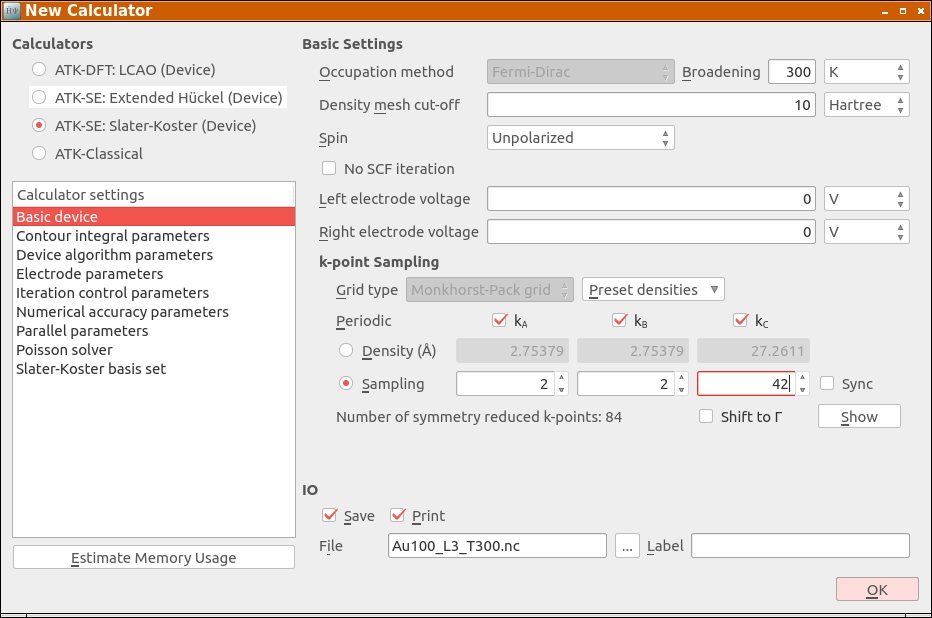Toggle Print checkbox in IO
This screenshot has width=932, height=618.
[398, 515]
